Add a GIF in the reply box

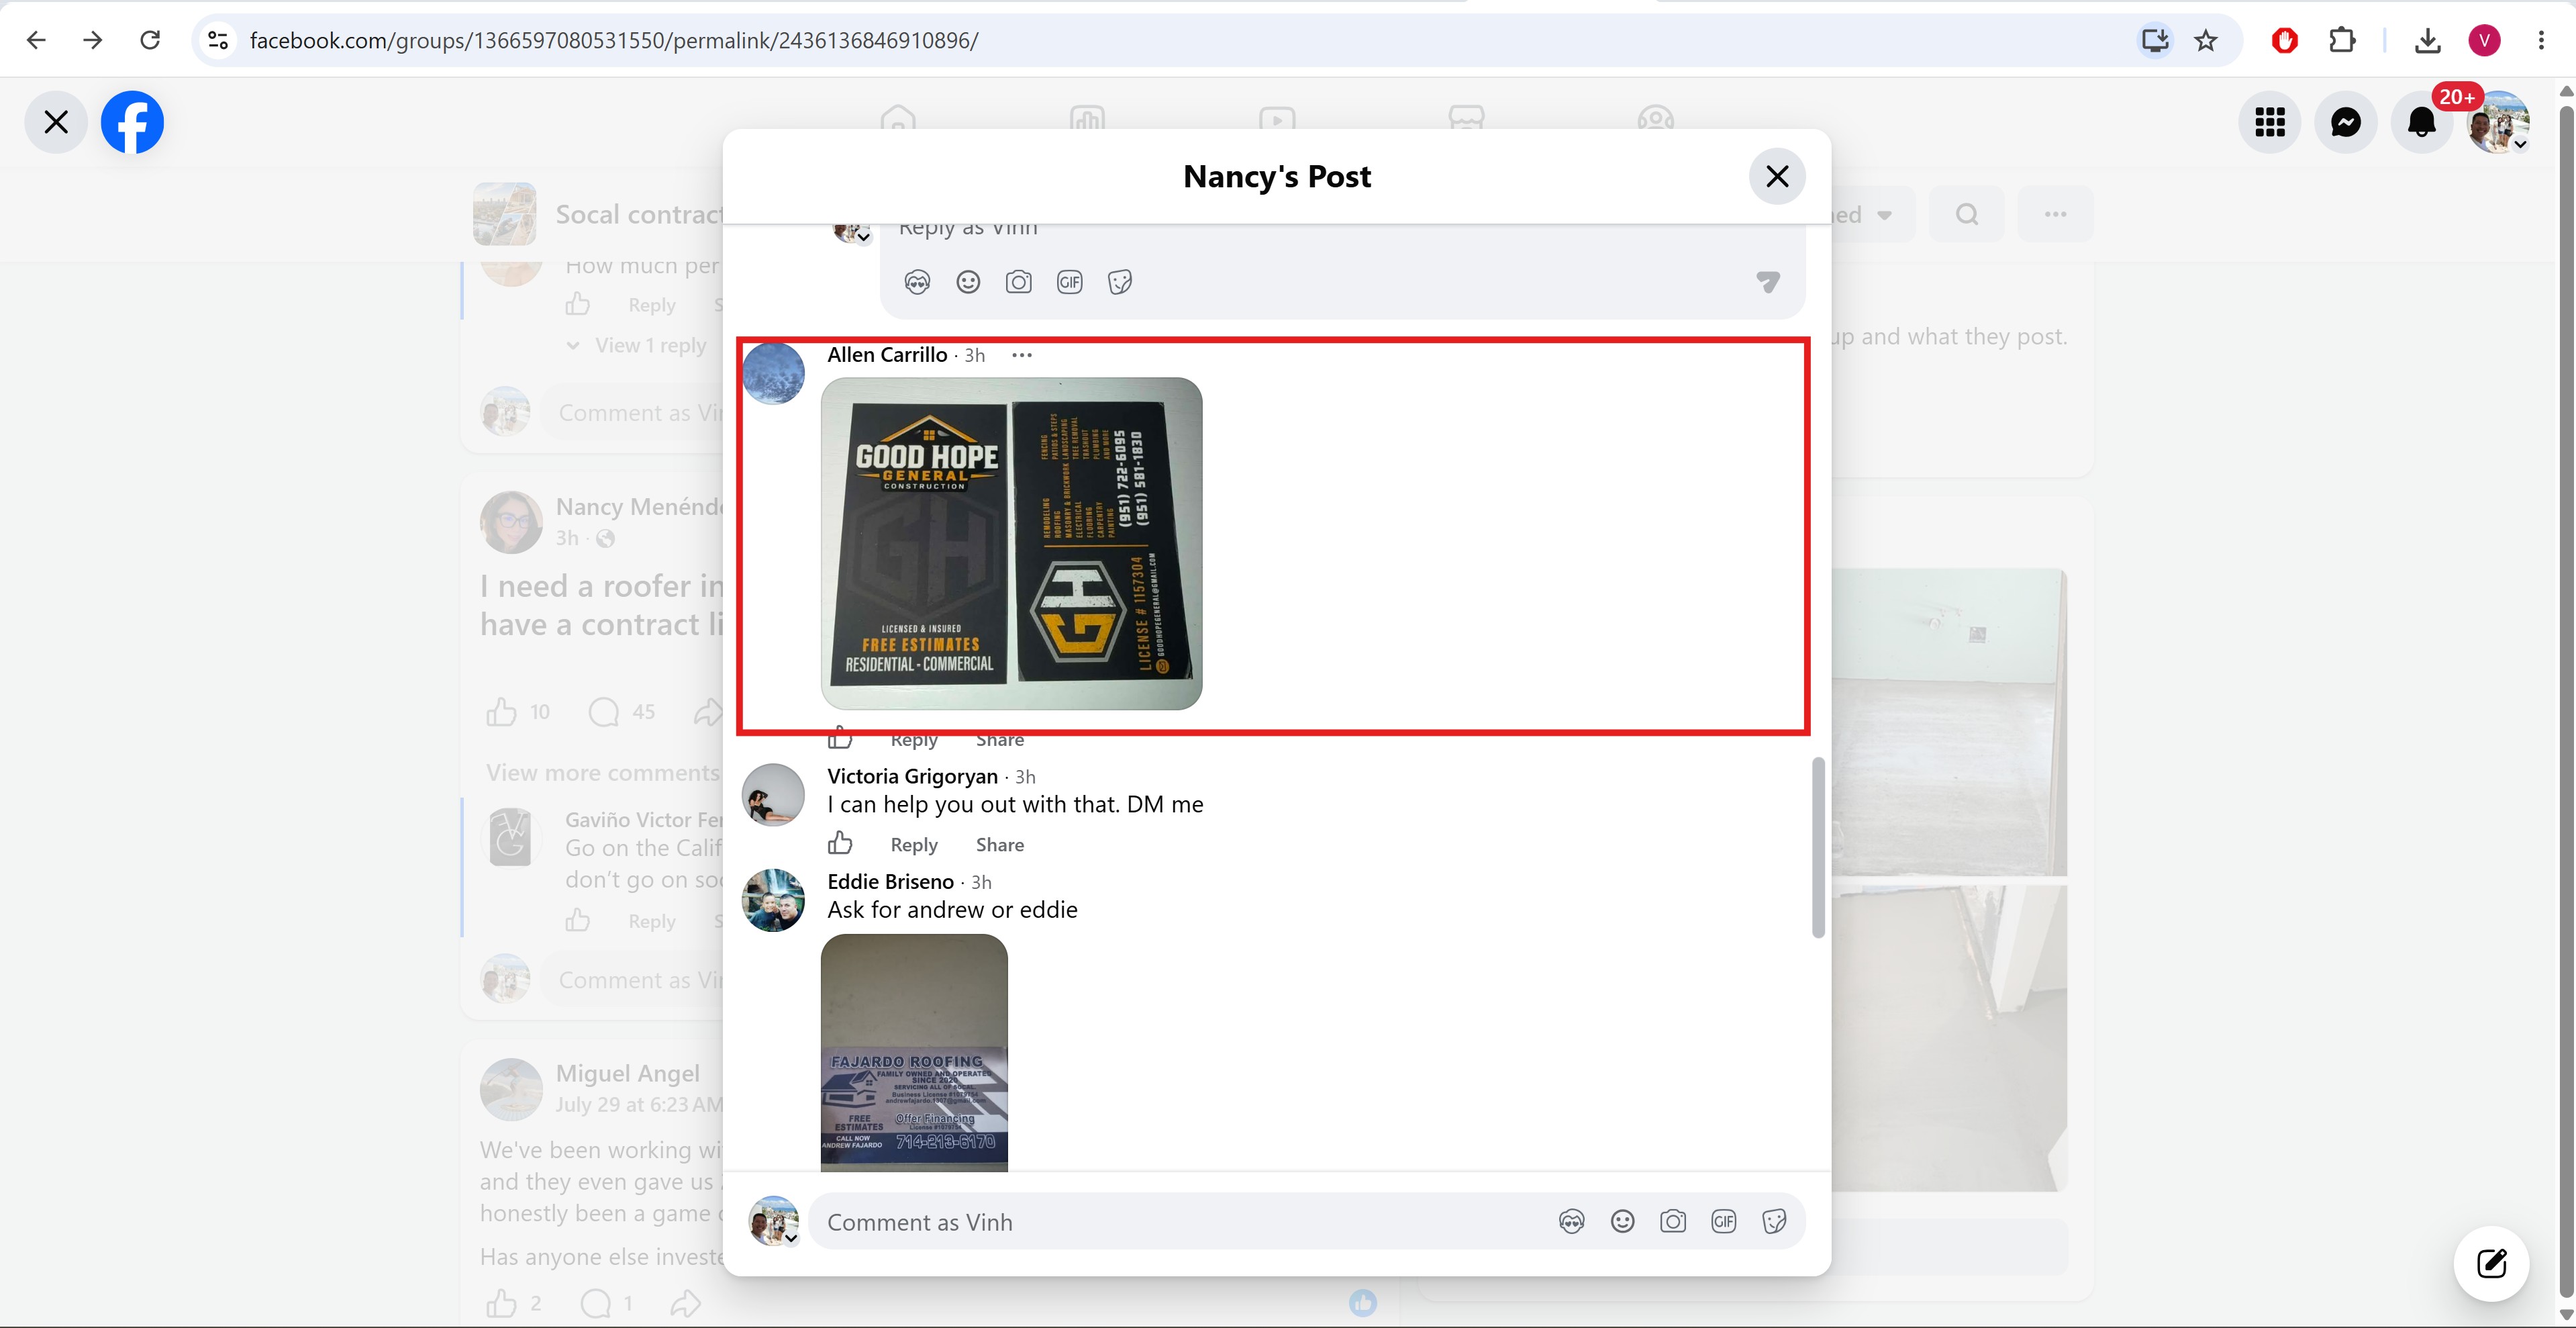(1070, 282)
